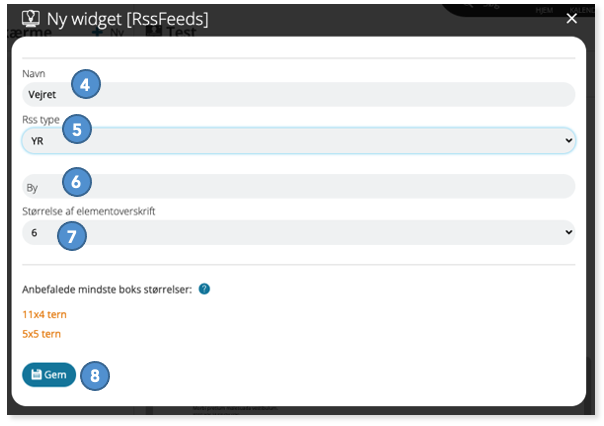604x426 pixels.
Task: Expand the Rss type chevron arrow
Action: point(569,140)
